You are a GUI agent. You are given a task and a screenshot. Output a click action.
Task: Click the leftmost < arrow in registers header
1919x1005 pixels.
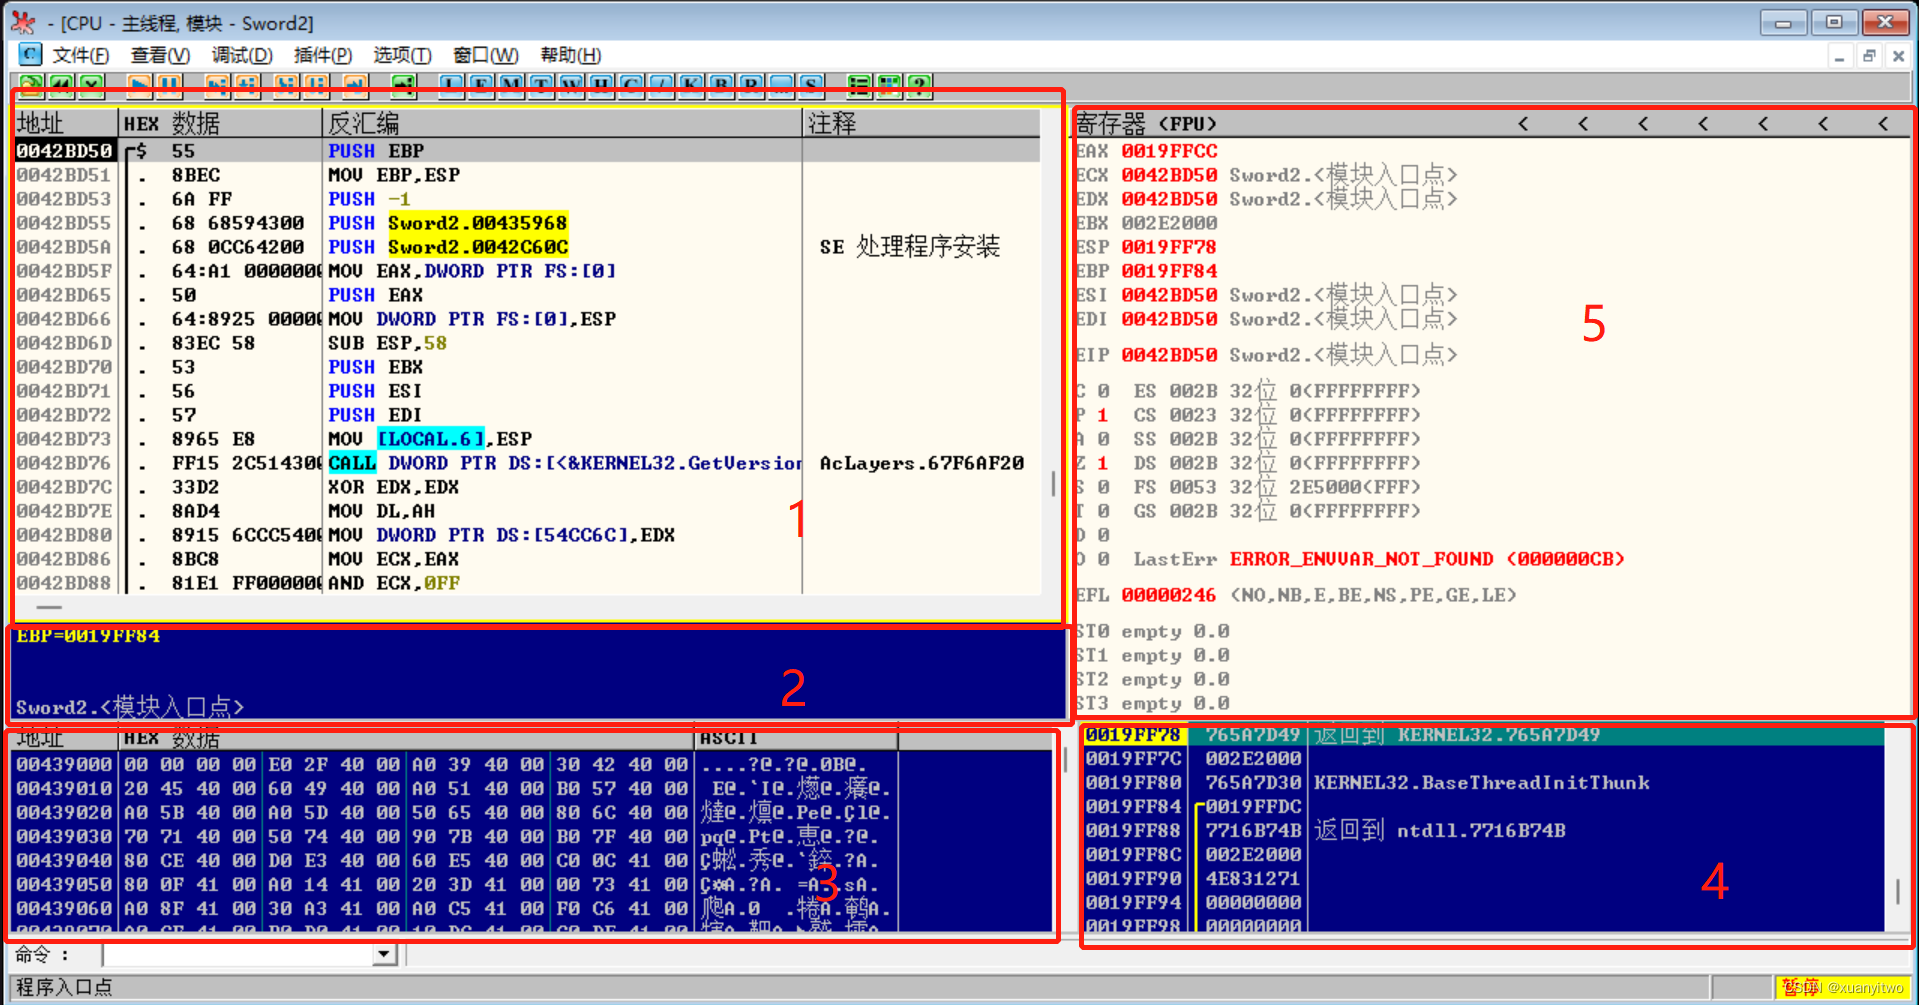[1523, 124]
